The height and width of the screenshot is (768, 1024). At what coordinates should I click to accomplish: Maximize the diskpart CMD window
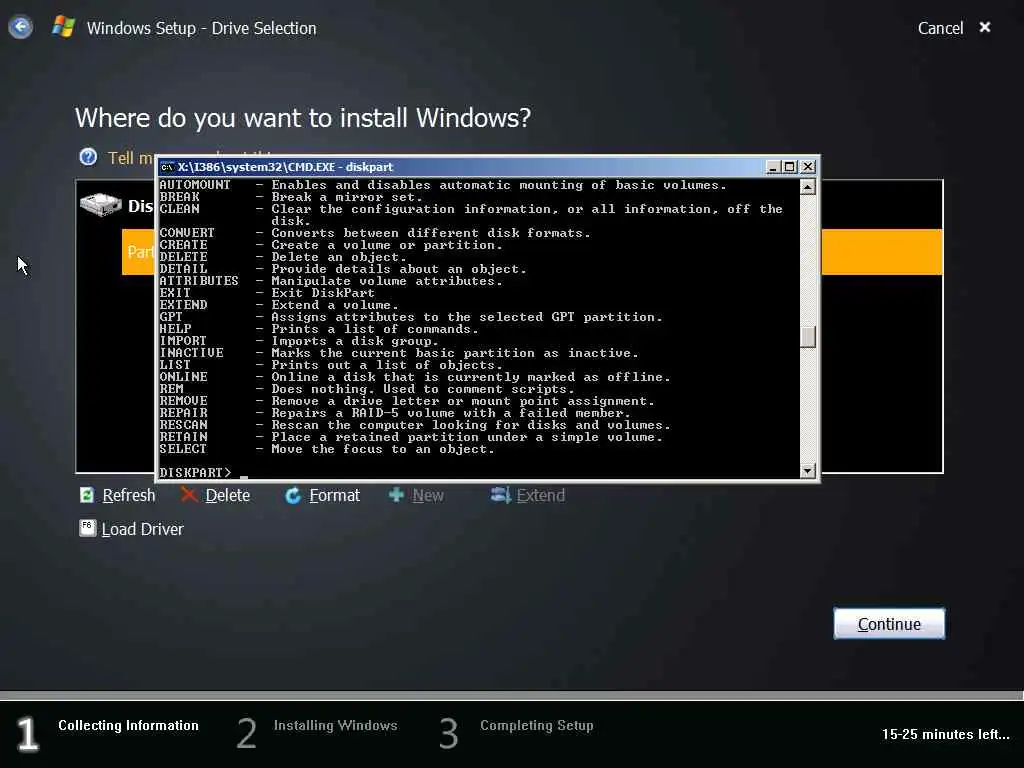(790, 167)
